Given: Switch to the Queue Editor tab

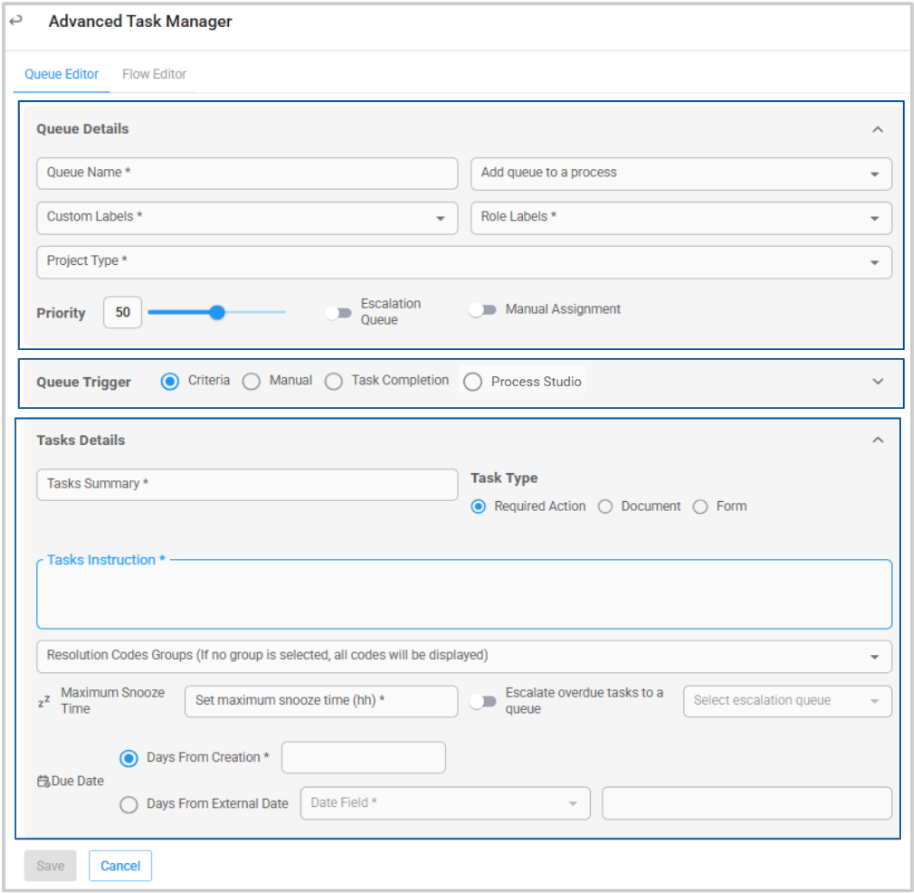Looking at the screenshot, I should (62, 74).
